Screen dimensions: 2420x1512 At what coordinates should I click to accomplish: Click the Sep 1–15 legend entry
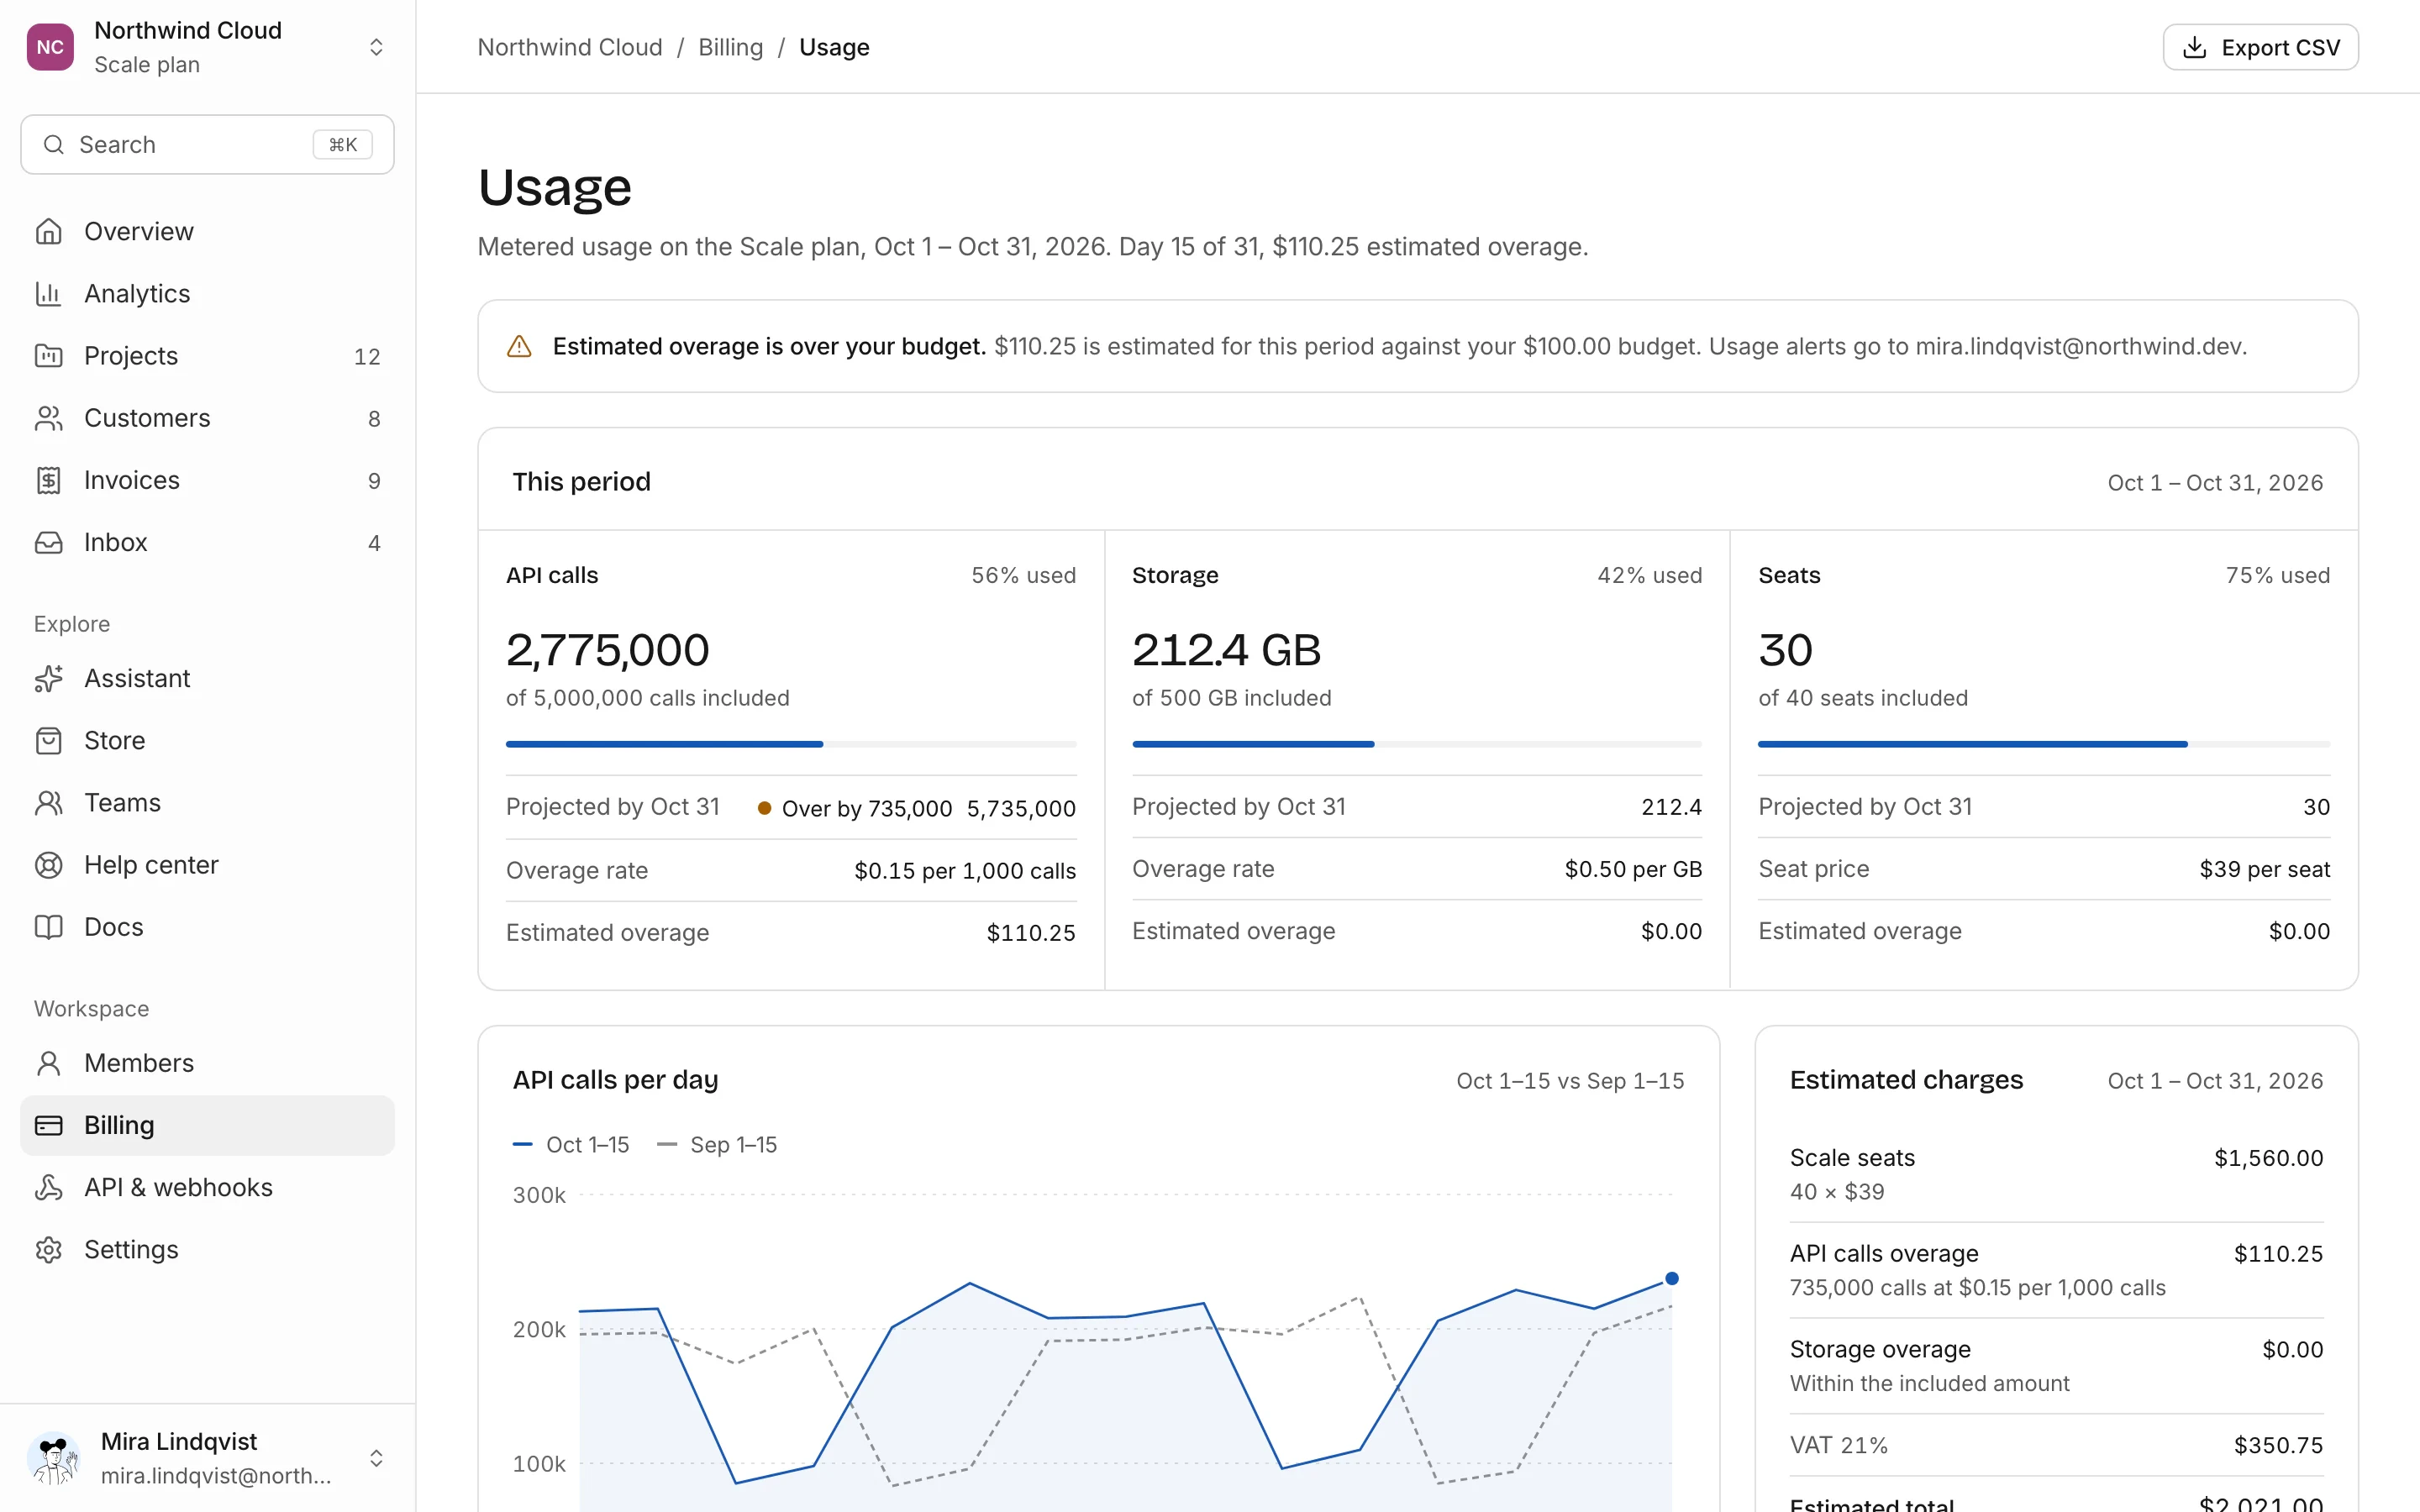pyautogui.click(x=717, y=1144)
